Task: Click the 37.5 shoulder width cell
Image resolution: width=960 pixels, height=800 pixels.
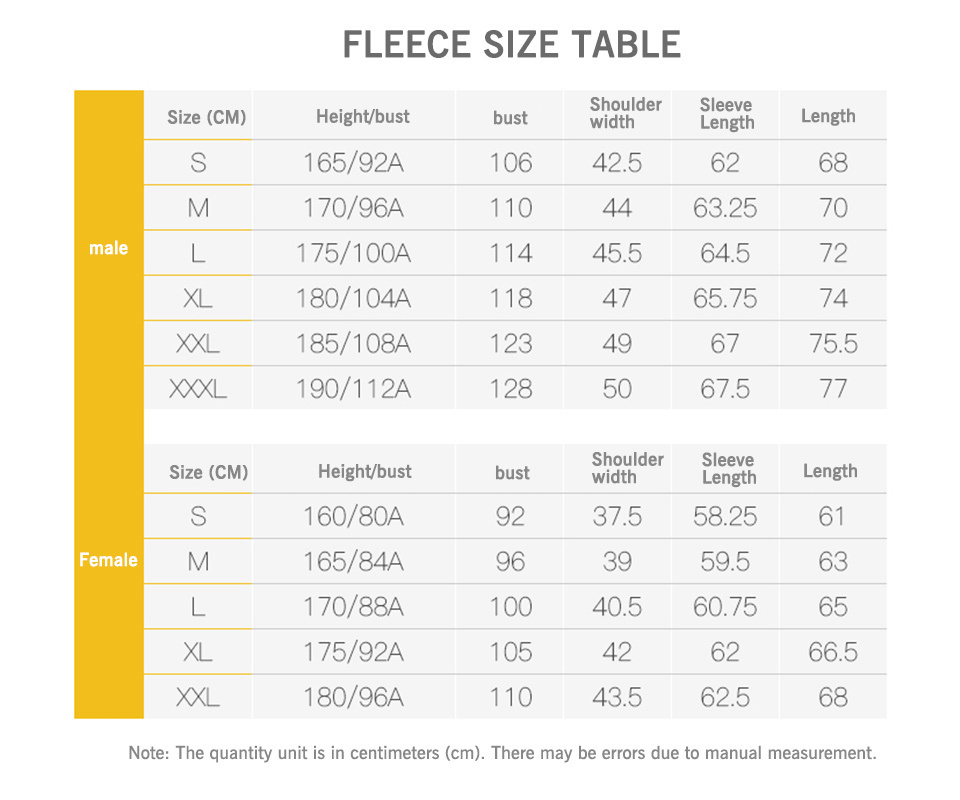Action: point(617,517)
